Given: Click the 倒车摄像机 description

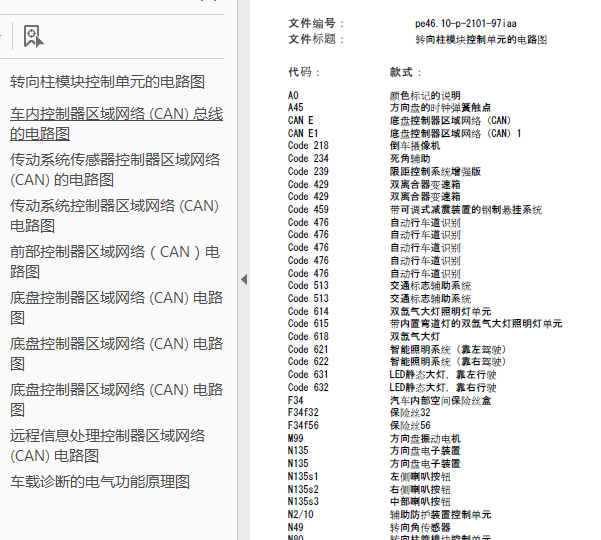Looking at the screenshot, I should coord(415,146).
